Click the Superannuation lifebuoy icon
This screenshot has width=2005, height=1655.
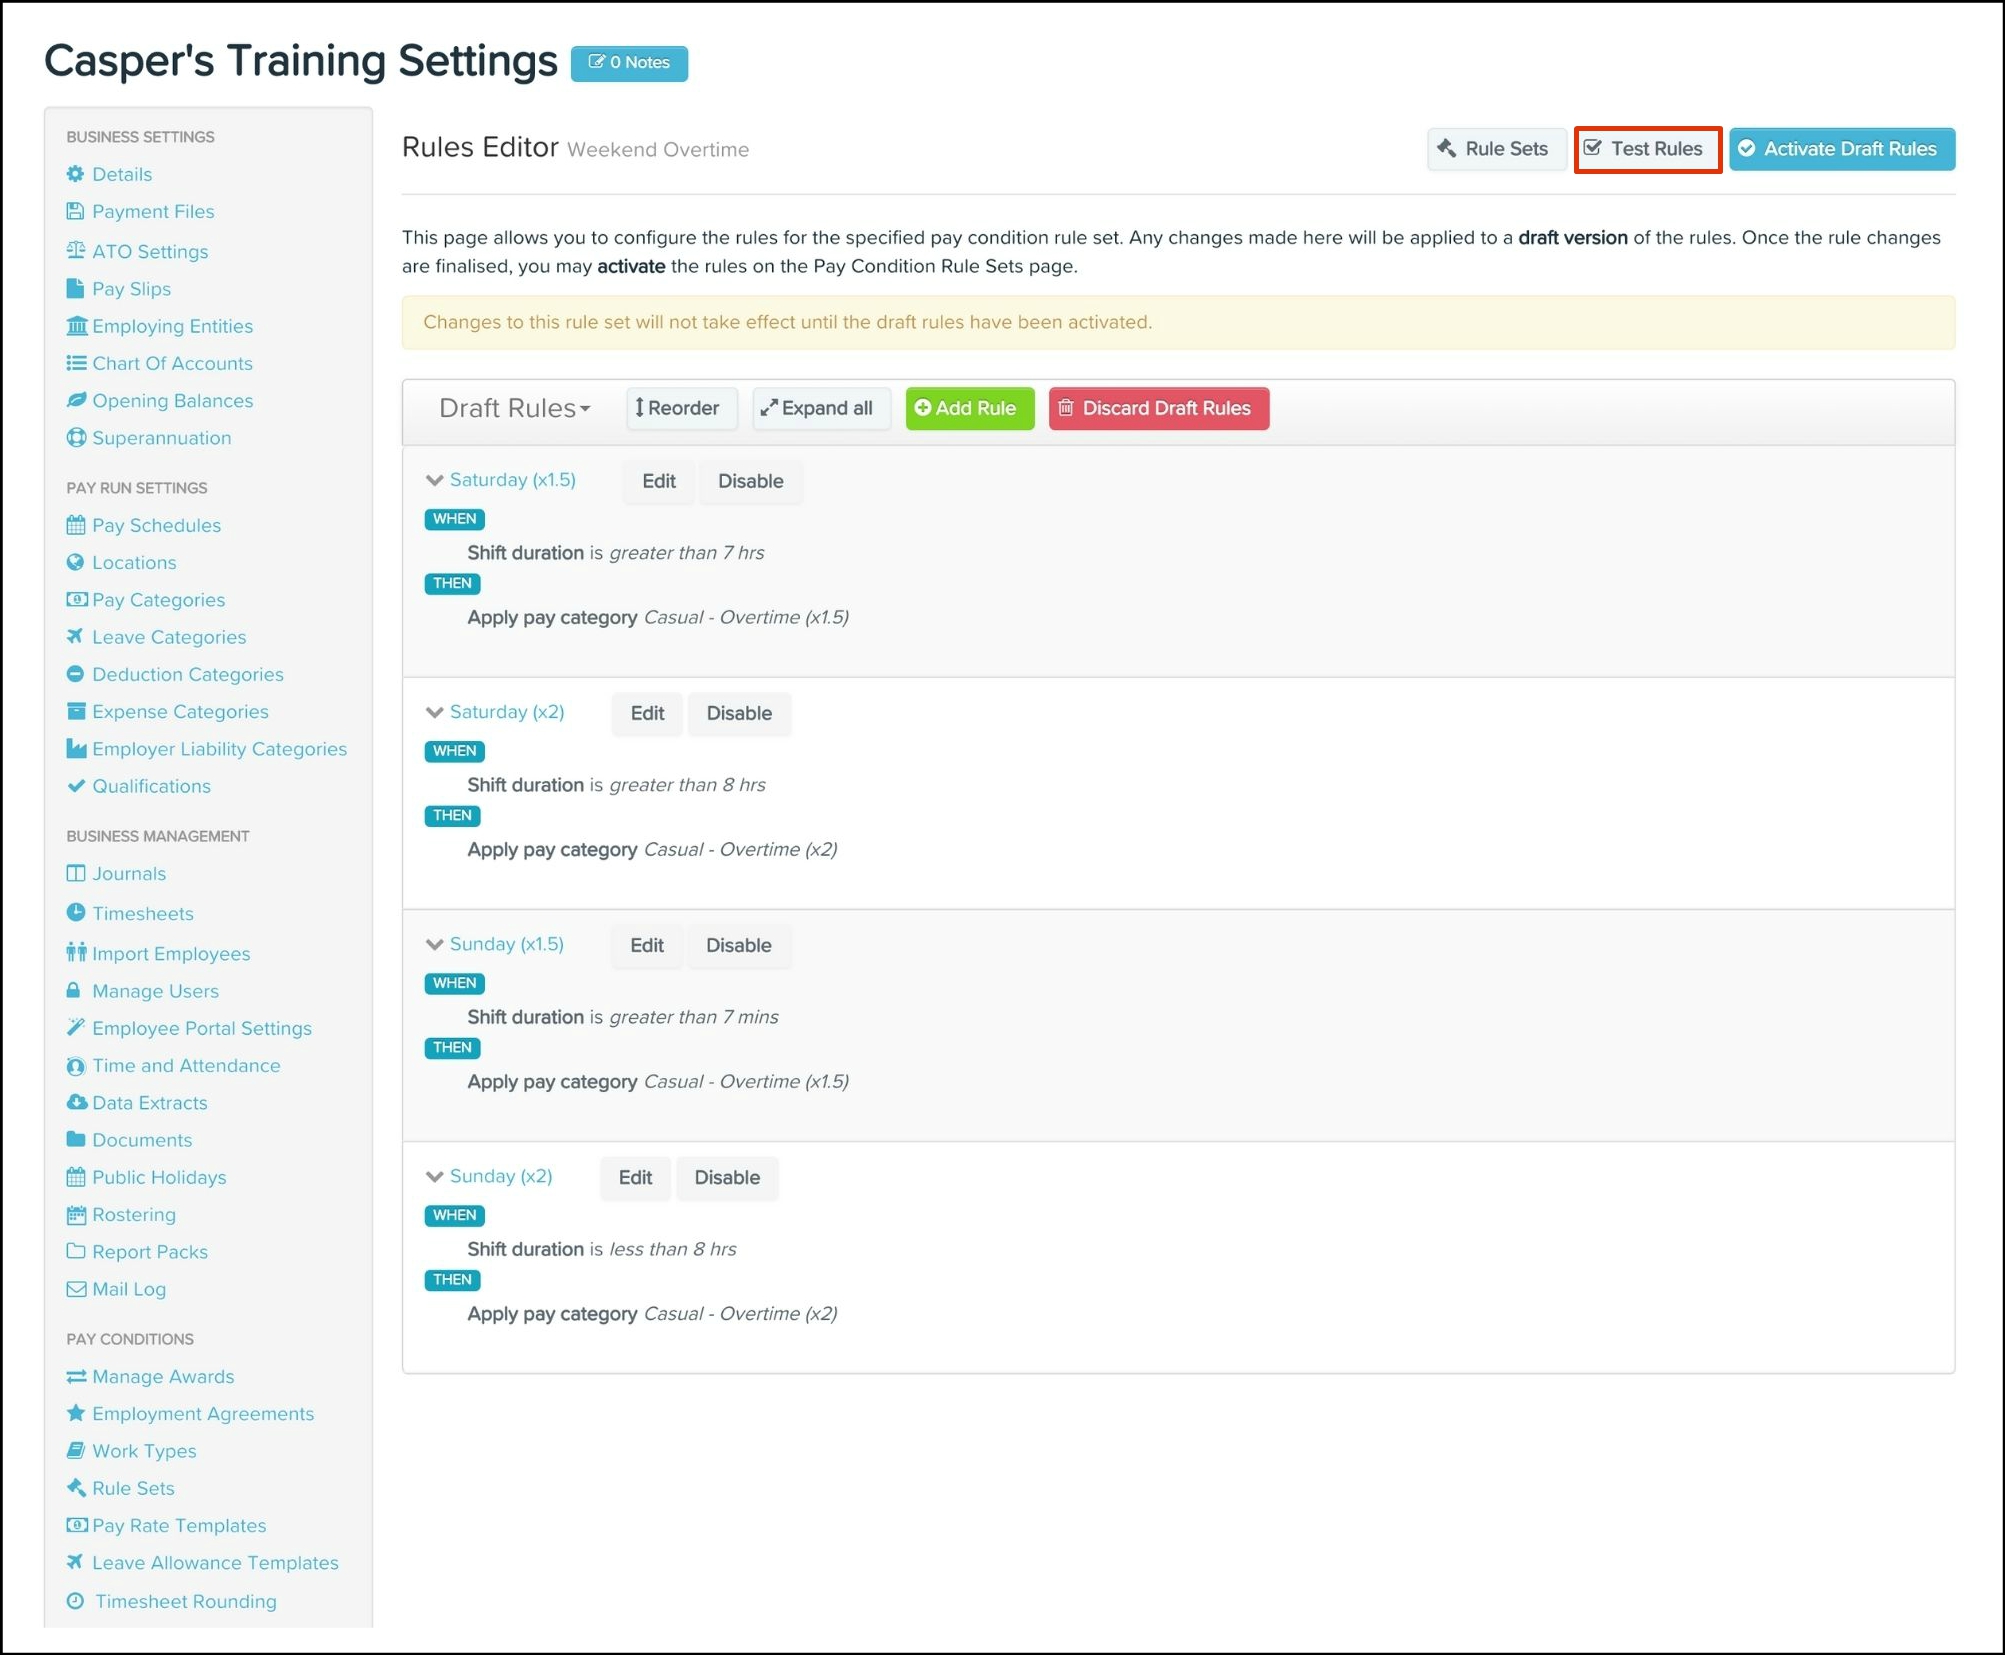[x=76, y=438]
